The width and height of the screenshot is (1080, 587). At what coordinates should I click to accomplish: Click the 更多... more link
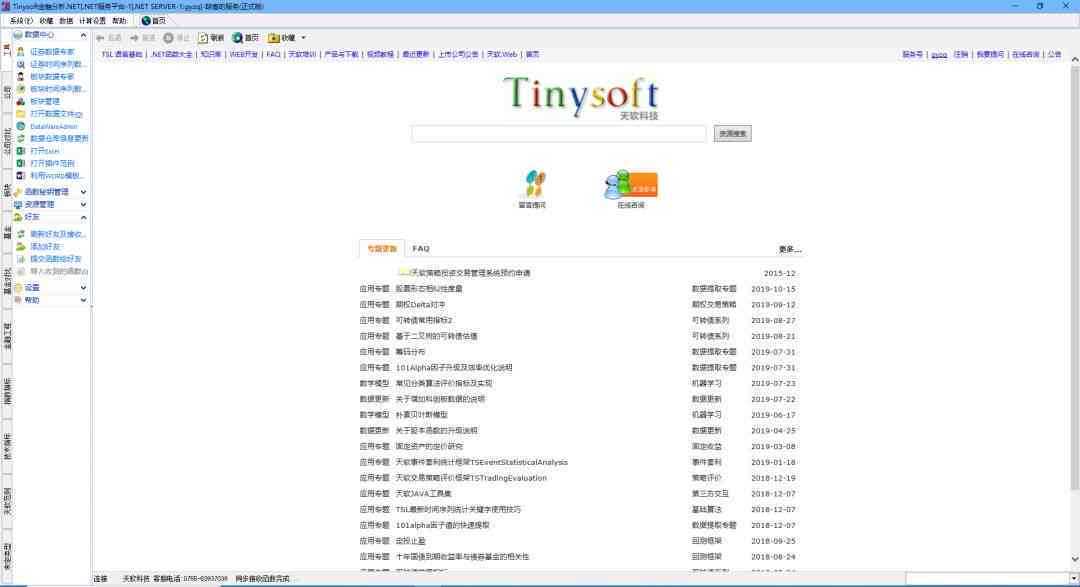[x=790, y=249]
